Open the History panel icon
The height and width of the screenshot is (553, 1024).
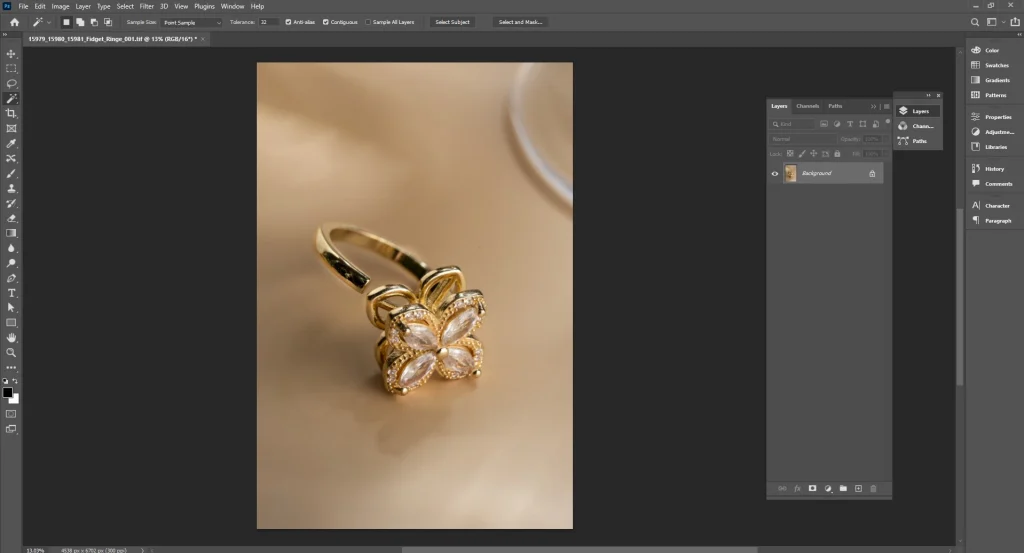[x=975, y=169]
